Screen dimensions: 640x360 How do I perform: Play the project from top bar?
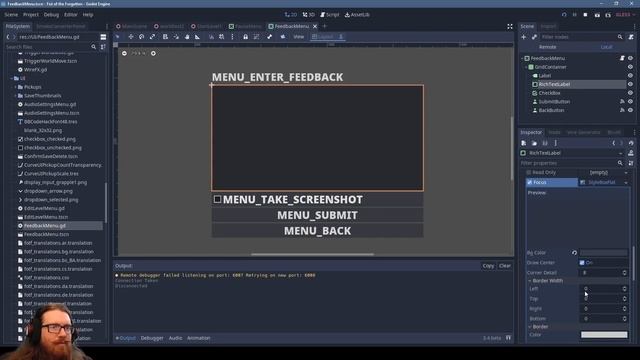(x=564, y=15)
